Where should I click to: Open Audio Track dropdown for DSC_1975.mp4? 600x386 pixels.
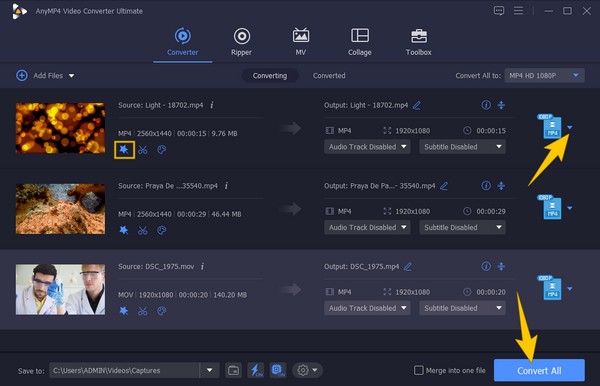tap(367, 308)
